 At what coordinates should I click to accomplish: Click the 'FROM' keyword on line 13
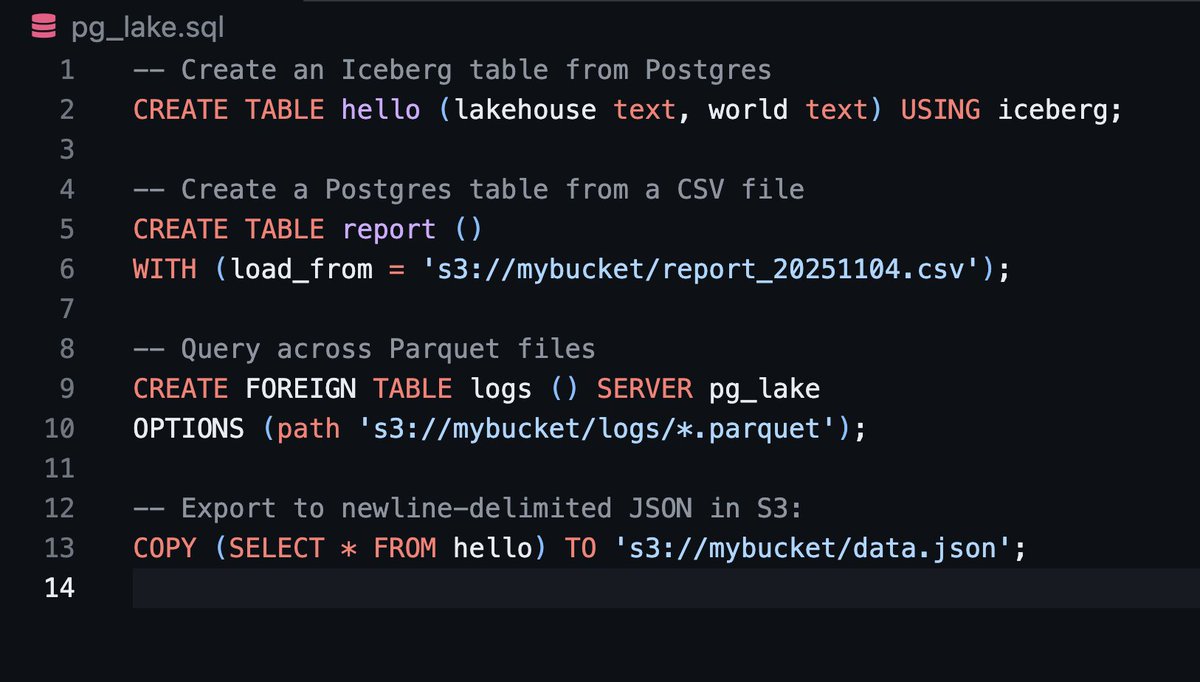[404, 548]
